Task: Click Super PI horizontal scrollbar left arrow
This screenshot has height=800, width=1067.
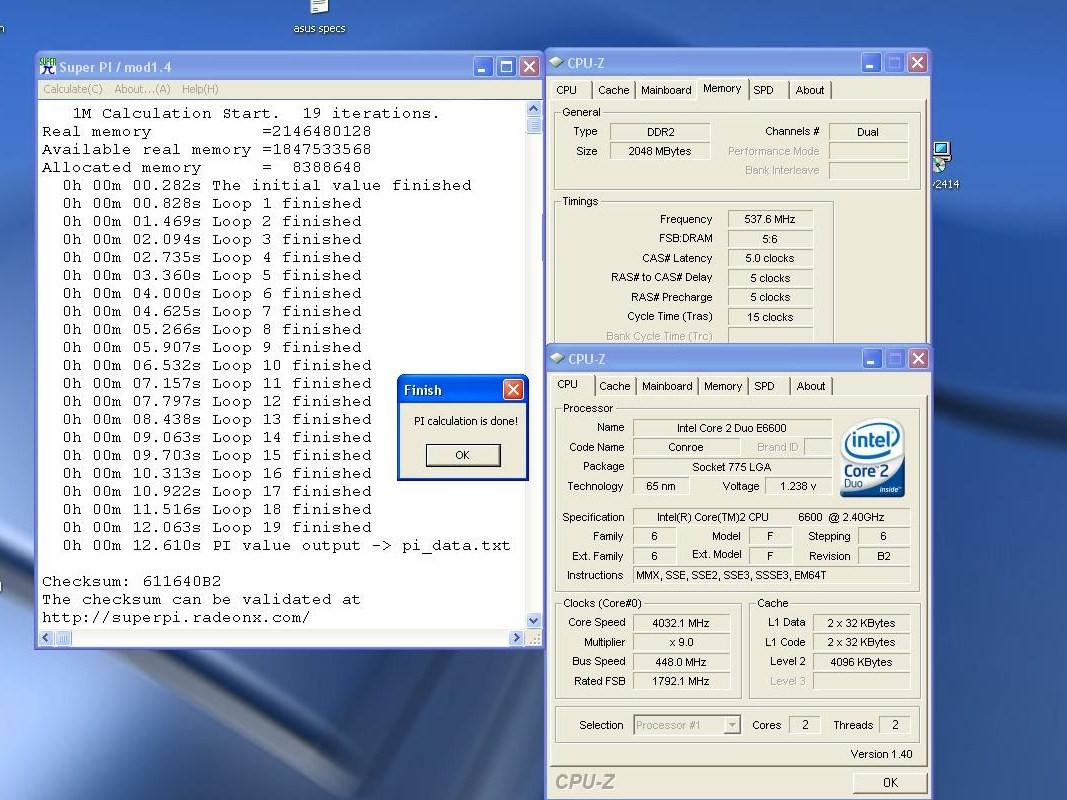Action: pos(46,638)
